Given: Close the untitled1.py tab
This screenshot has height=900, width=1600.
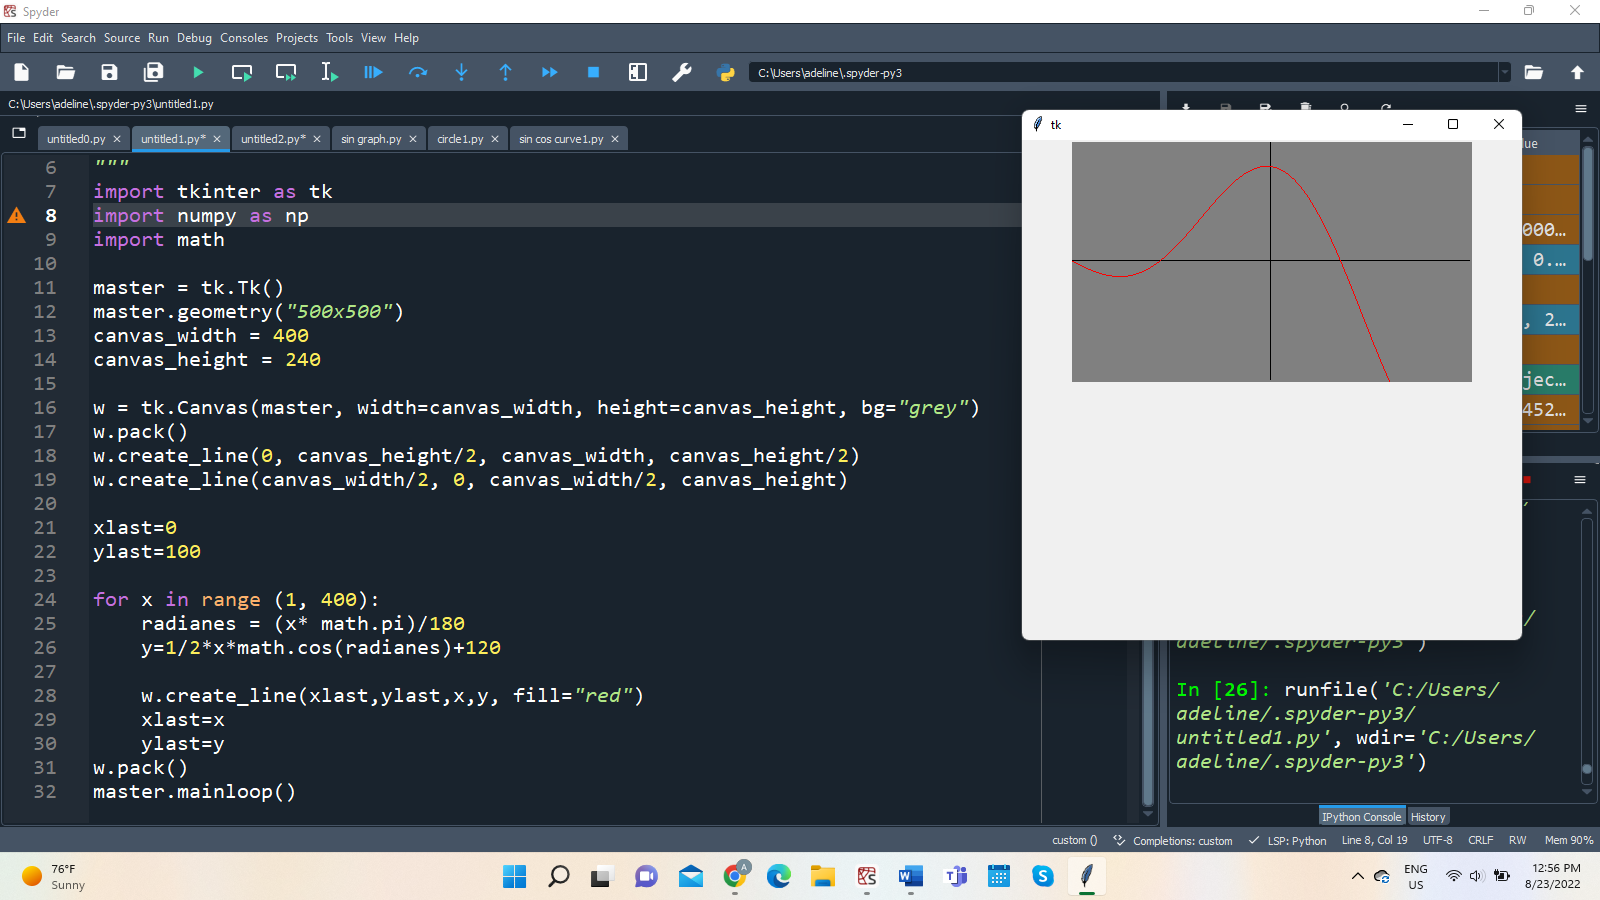Looking at the screenshot, I should (x=217, y=139).
